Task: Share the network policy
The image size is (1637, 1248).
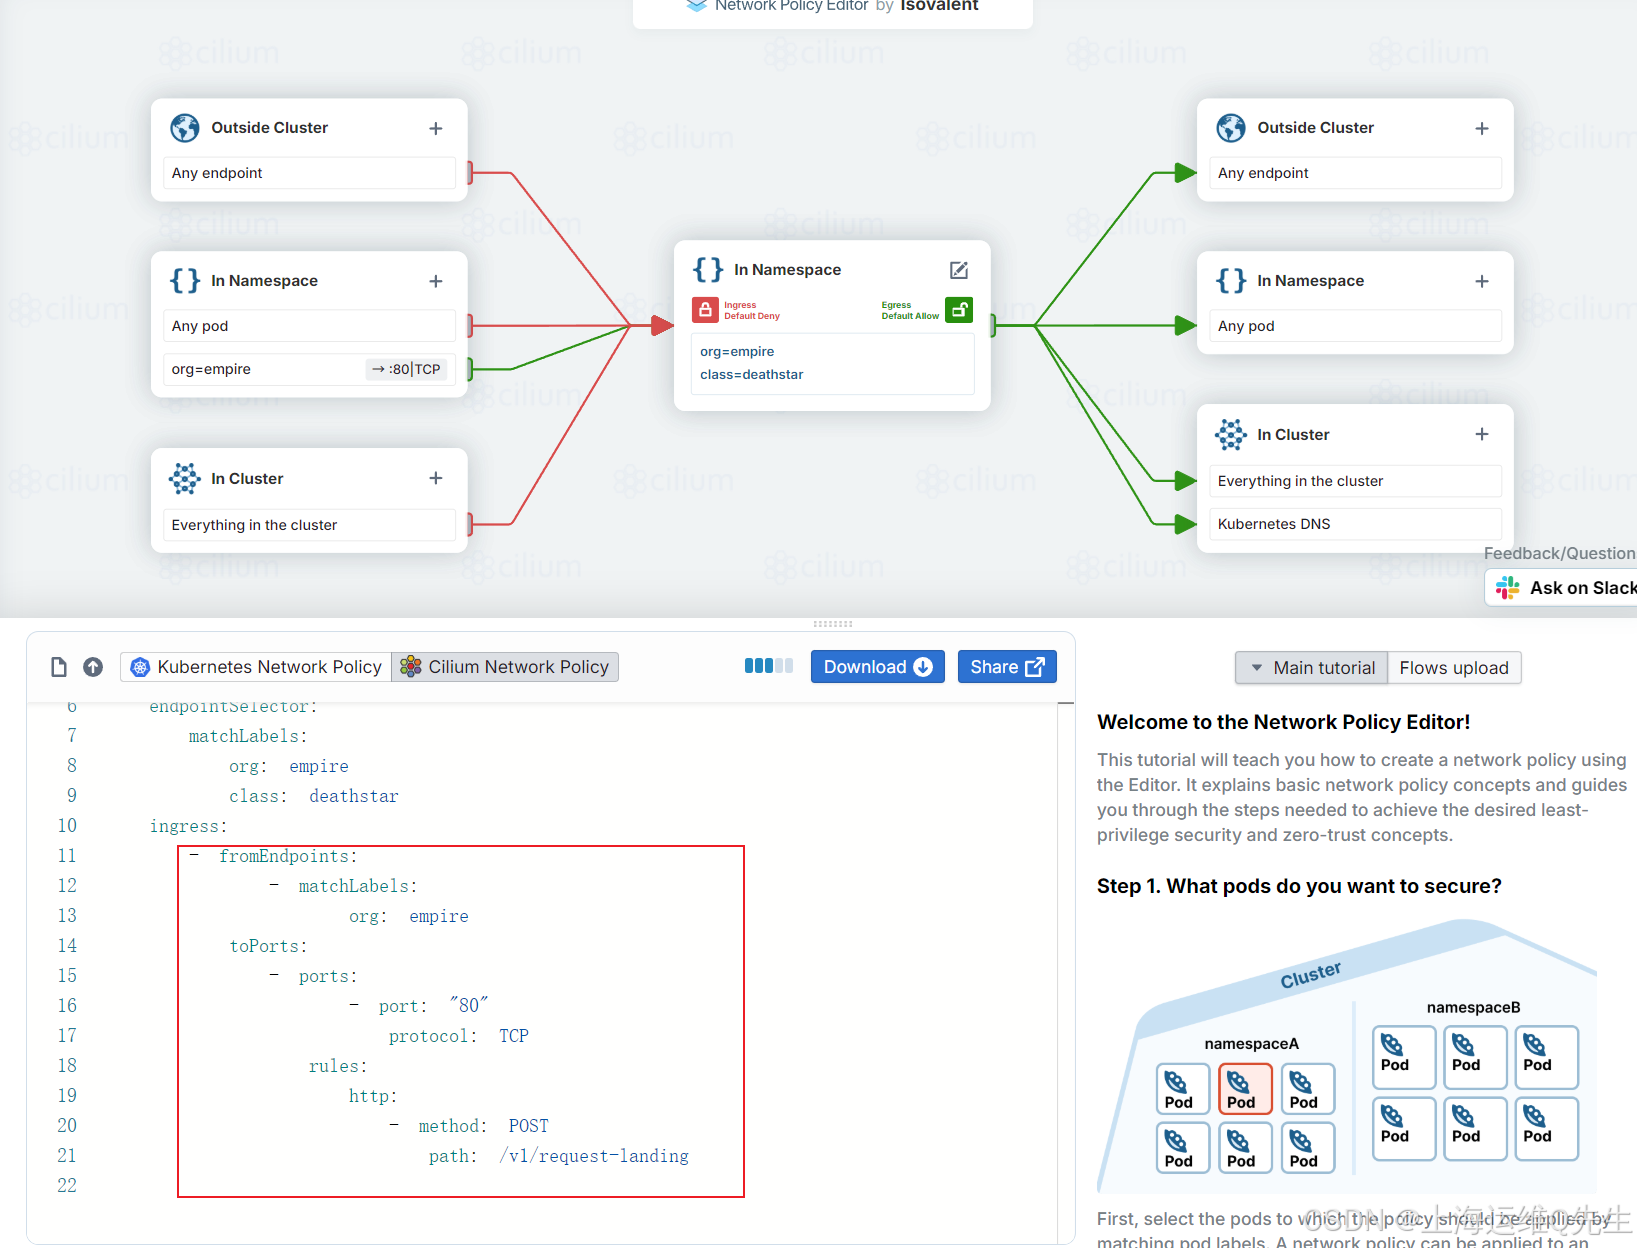Action: pyautogui.click(x=1007, y=667)
